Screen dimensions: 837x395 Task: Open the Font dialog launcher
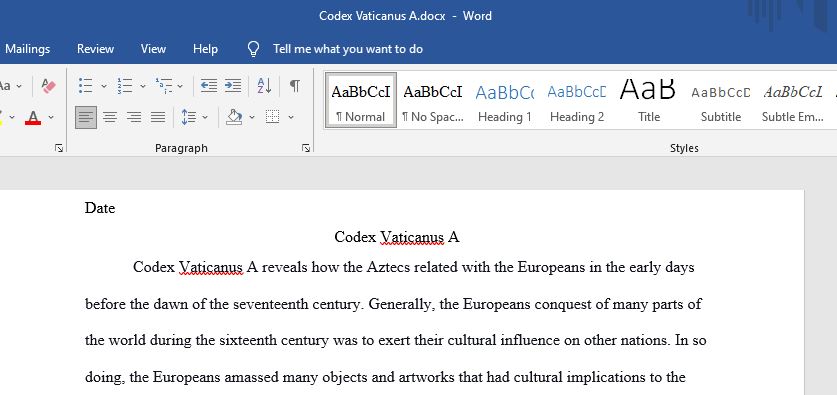click(x=59, y=148)
